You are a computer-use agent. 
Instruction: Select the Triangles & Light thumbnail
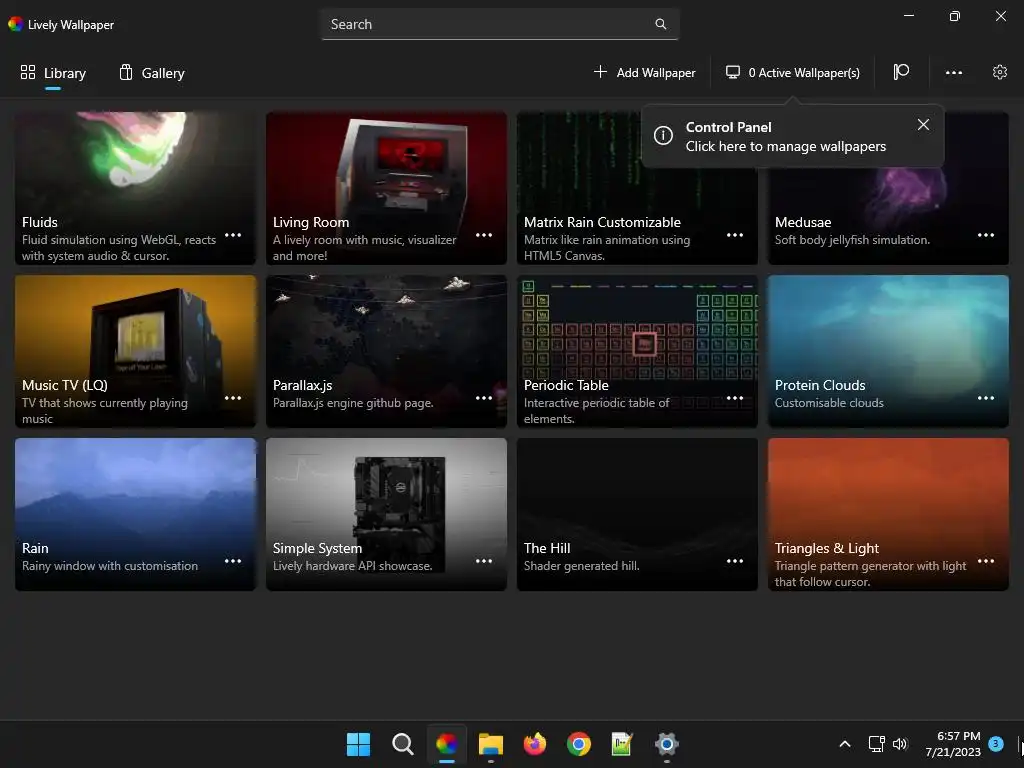[x=888, y=514]
